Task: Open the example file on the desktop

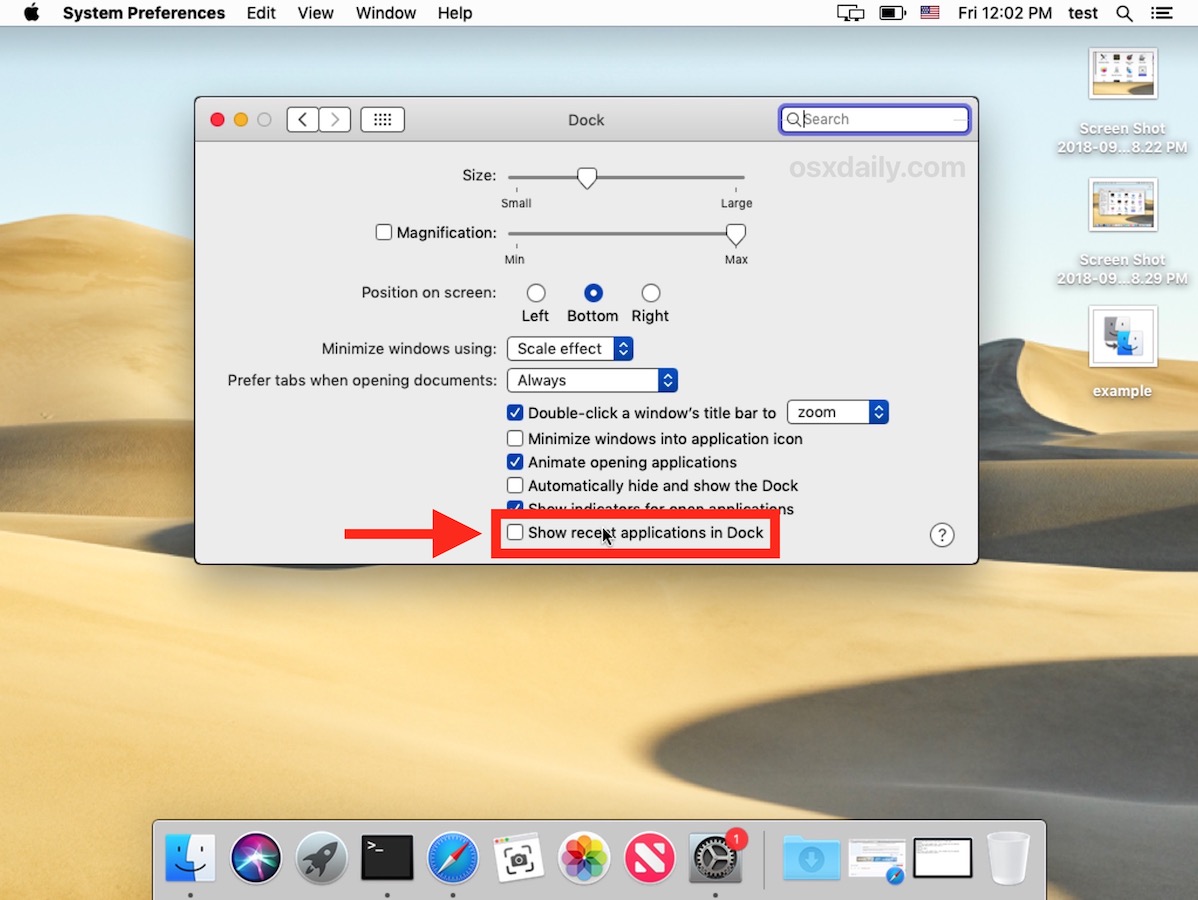Action: pyautogui.click(x=1121, y=336)
